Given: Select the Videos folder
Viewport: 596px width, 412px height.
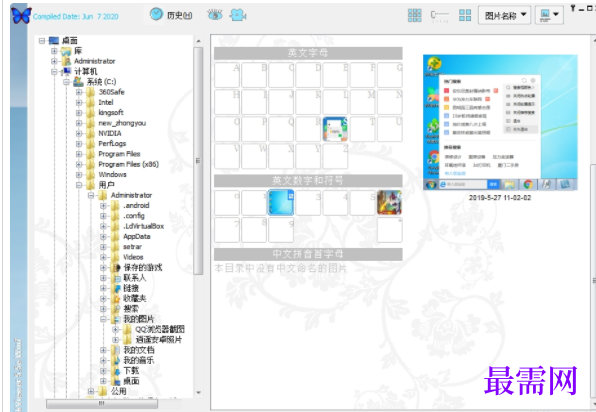Looking at the screenshot, I should click(x=133, y=257).
